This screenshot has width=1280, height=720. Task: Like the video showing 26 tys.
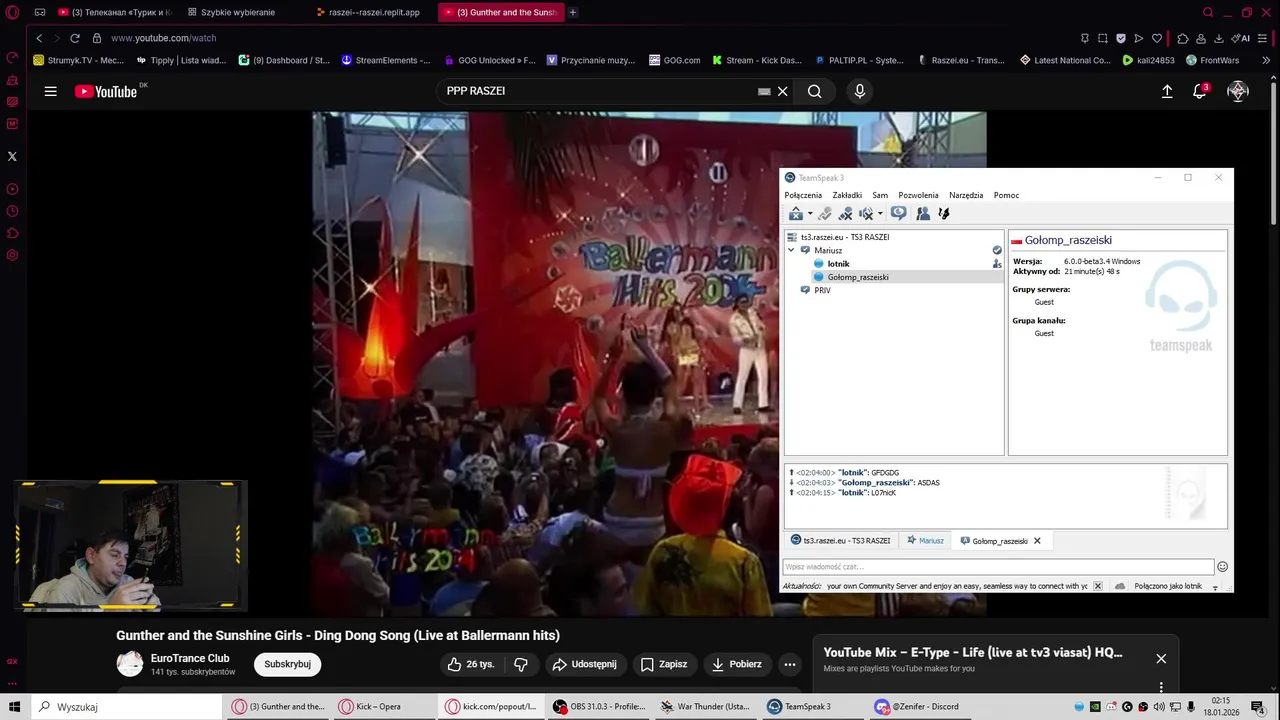pyautogui.click(x=470, y=664)
